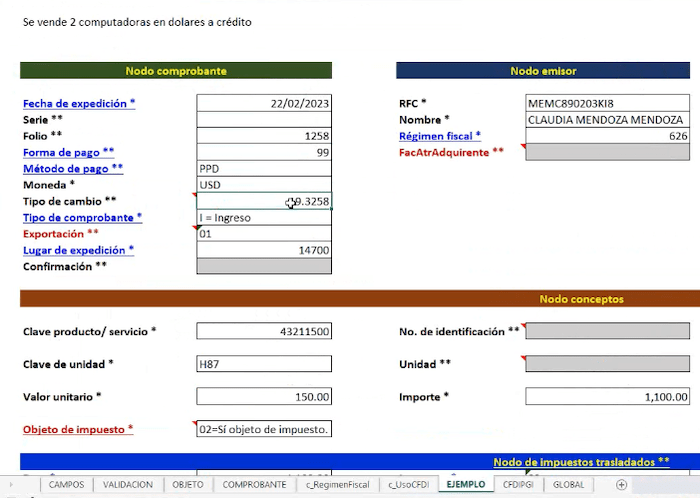Click the Importe cell showing 1,100.00

606,397
